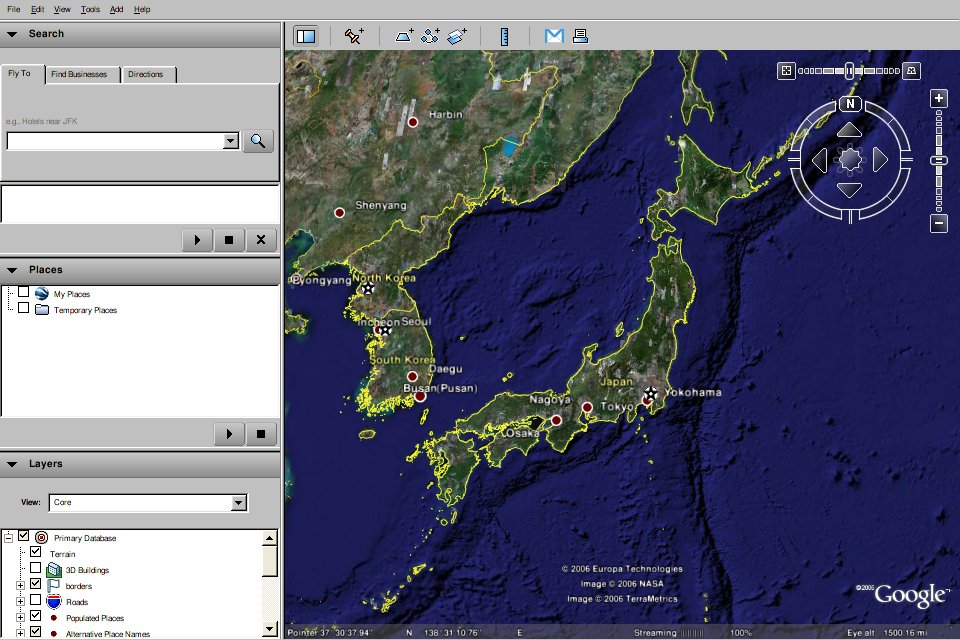Open the ruler measurement tool
Screen dimensions: 960x640
[505, 36]
